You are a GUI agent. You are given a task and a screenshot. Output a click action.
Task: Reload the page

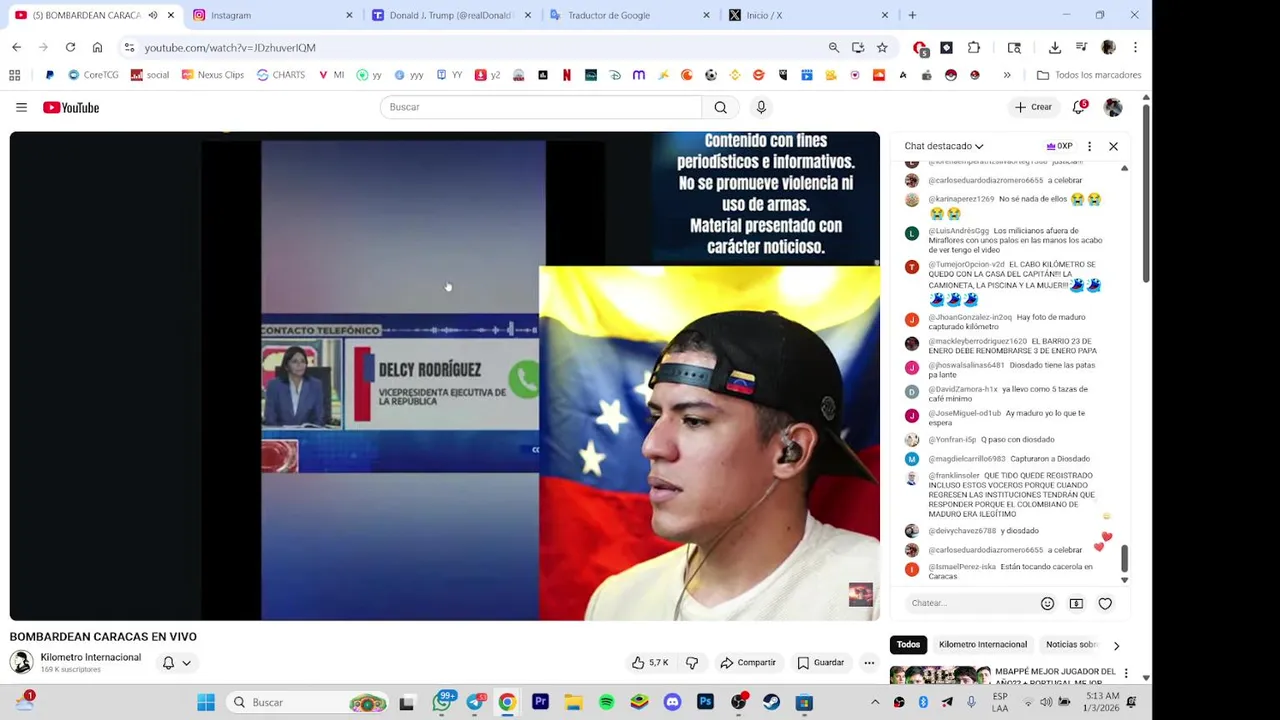(70, 47)
